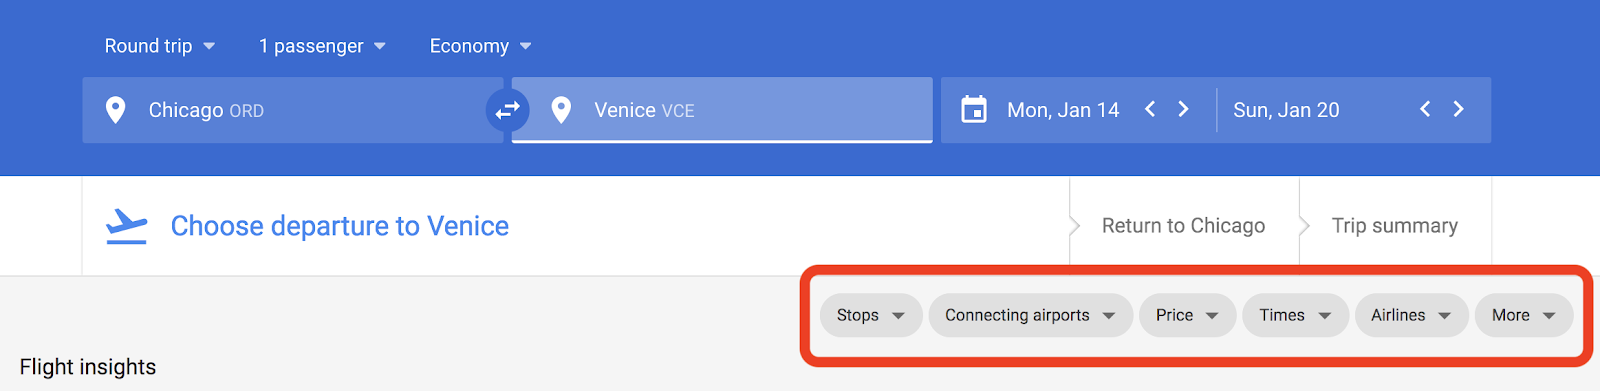Expand Connecting airports filter
The width and height of the screenshot is (1600, 391).
point(1031,315)
